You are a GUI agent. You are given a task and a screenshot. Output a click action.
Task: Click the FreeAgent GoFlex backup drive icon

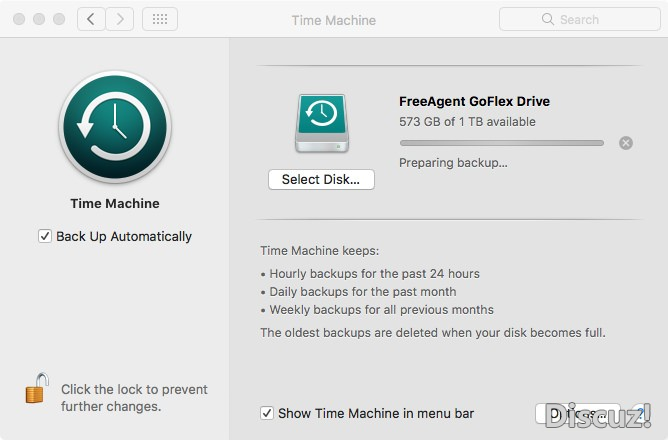322,123
